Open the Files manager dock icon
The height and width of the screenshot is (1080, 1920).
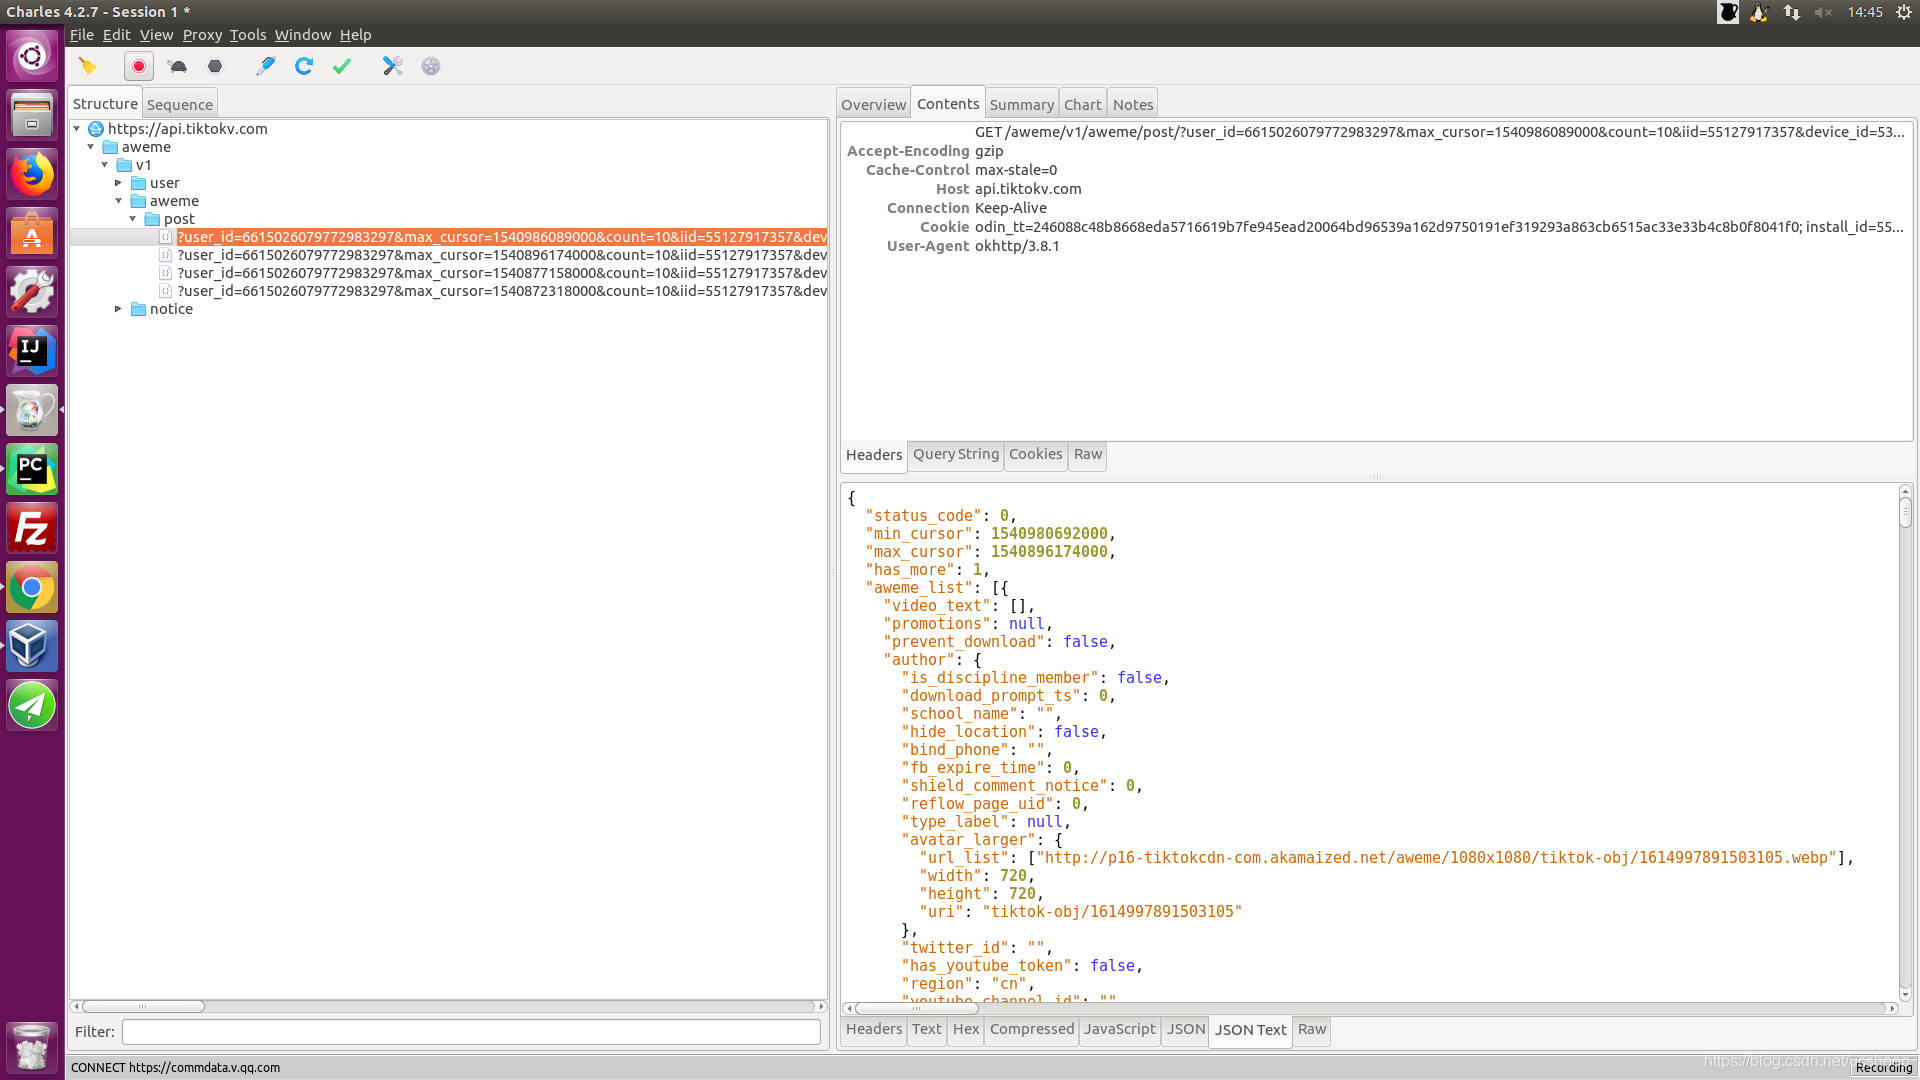[x=32, y=115]
